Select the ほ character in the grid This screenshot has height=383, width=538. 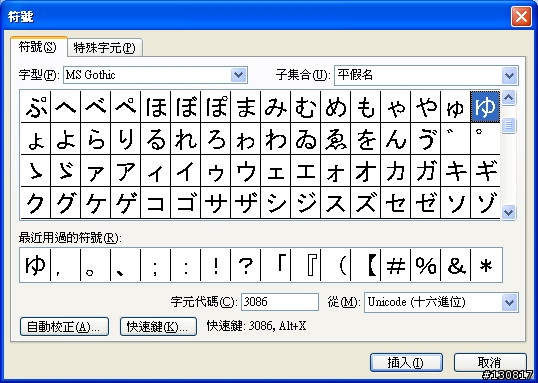tap(155, 106)
